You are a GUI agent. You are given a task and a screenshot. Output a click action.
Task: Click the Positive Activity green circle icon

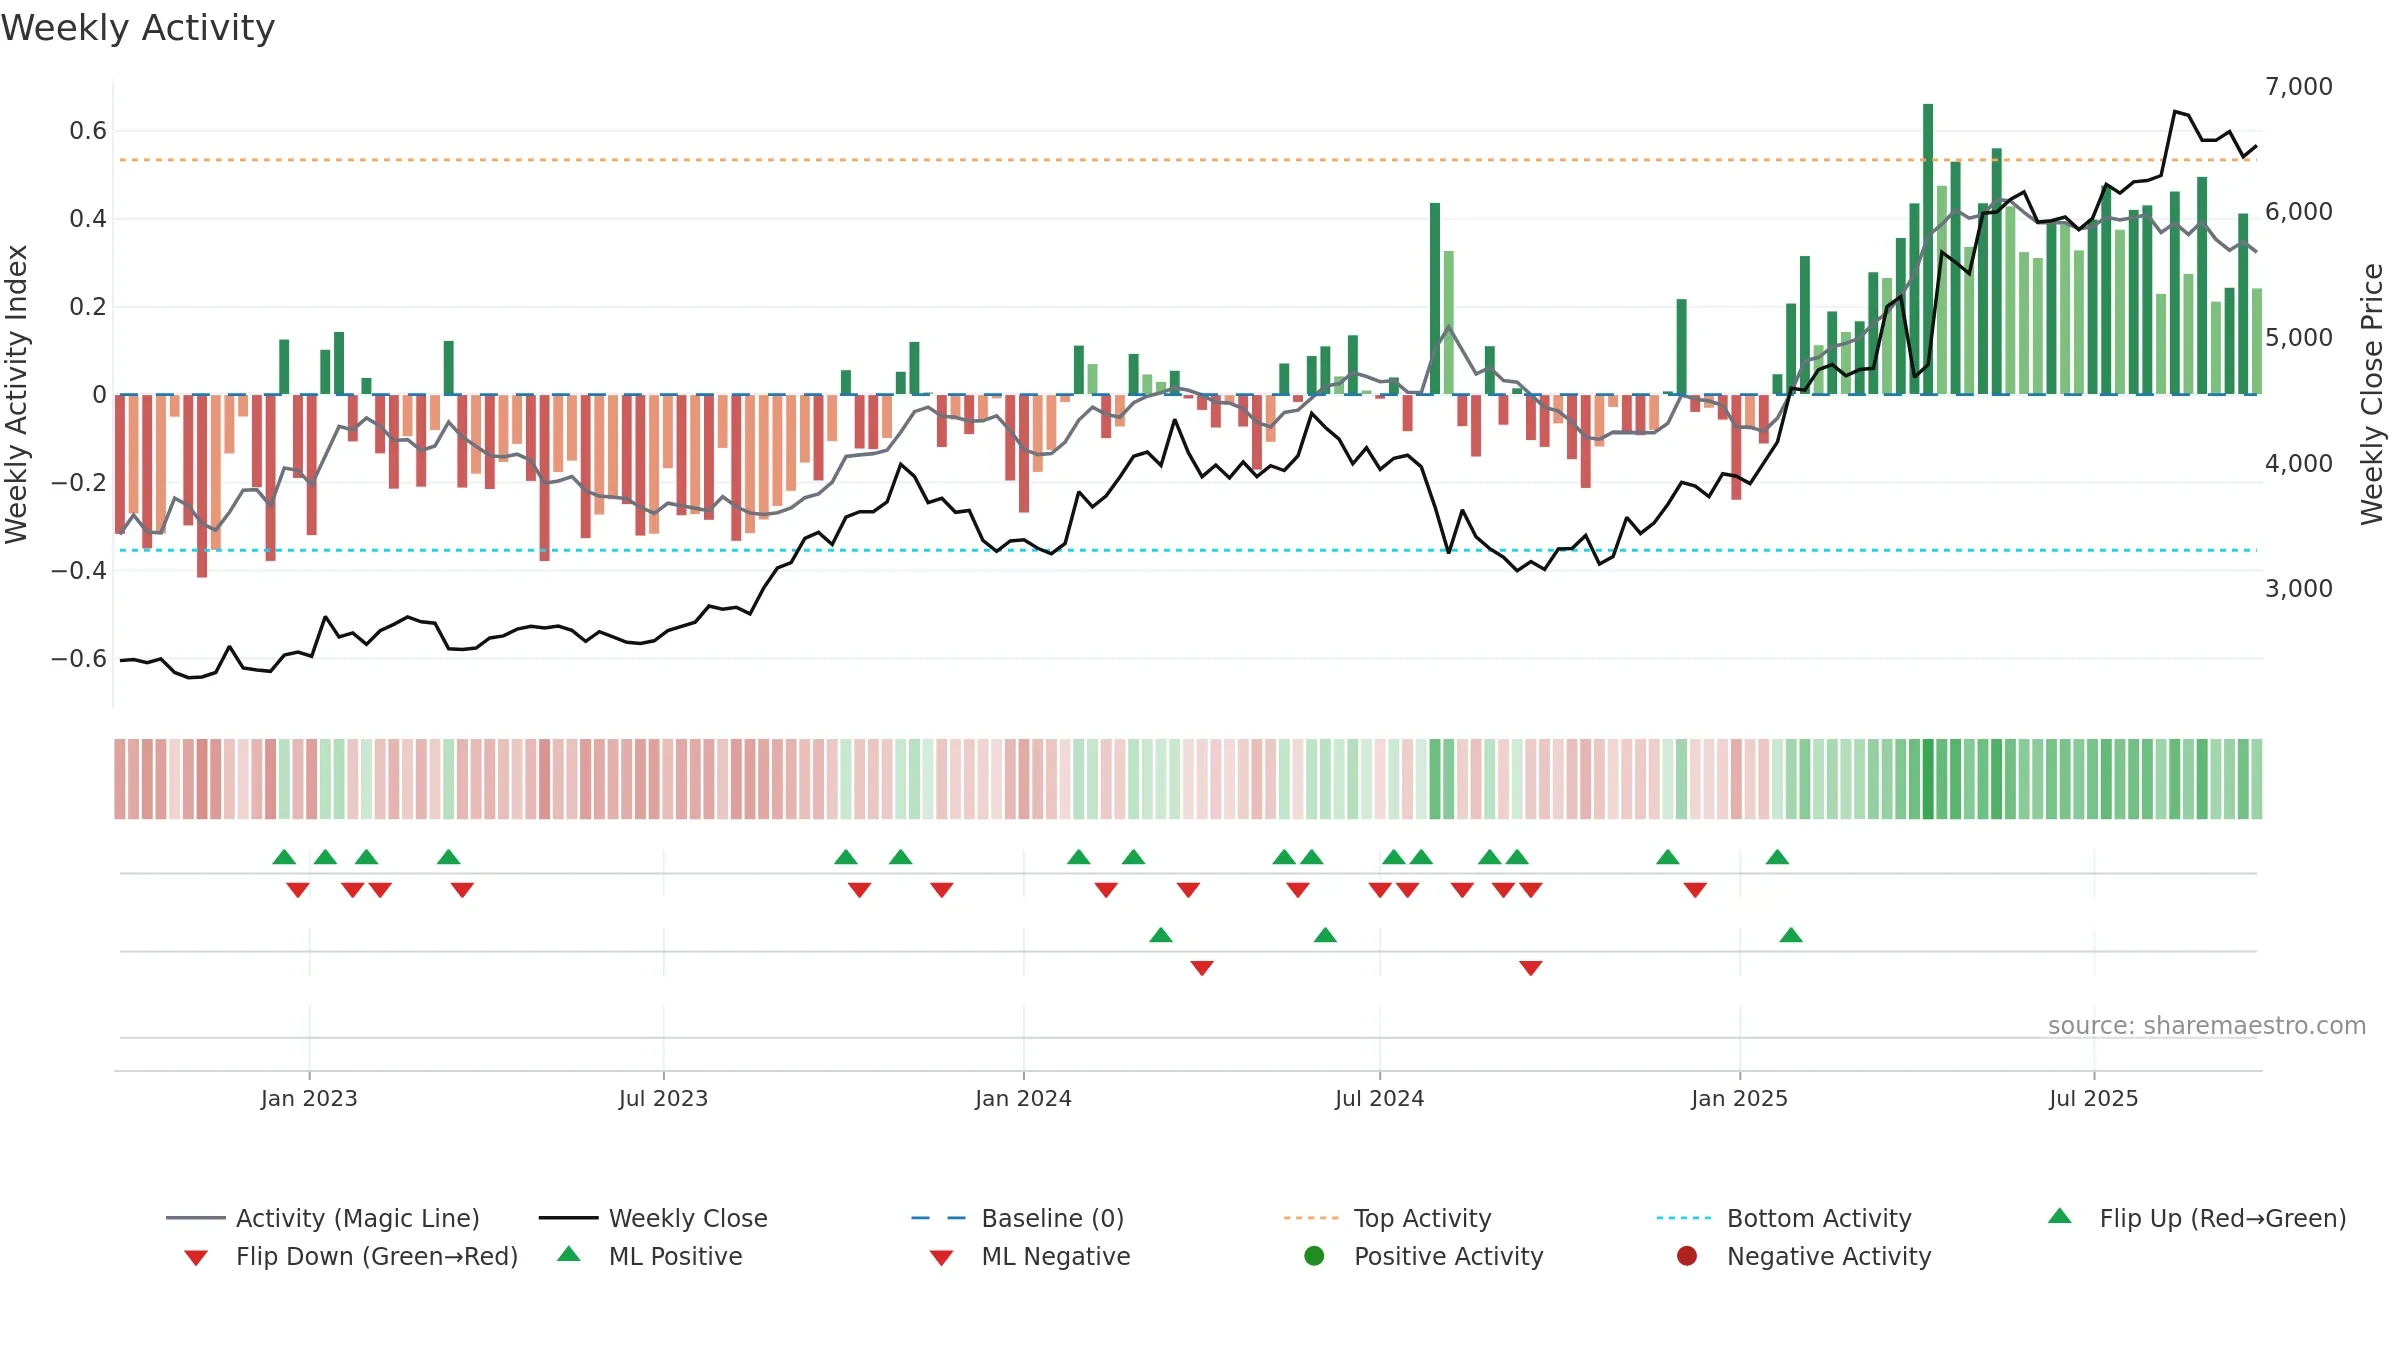1315,1256
